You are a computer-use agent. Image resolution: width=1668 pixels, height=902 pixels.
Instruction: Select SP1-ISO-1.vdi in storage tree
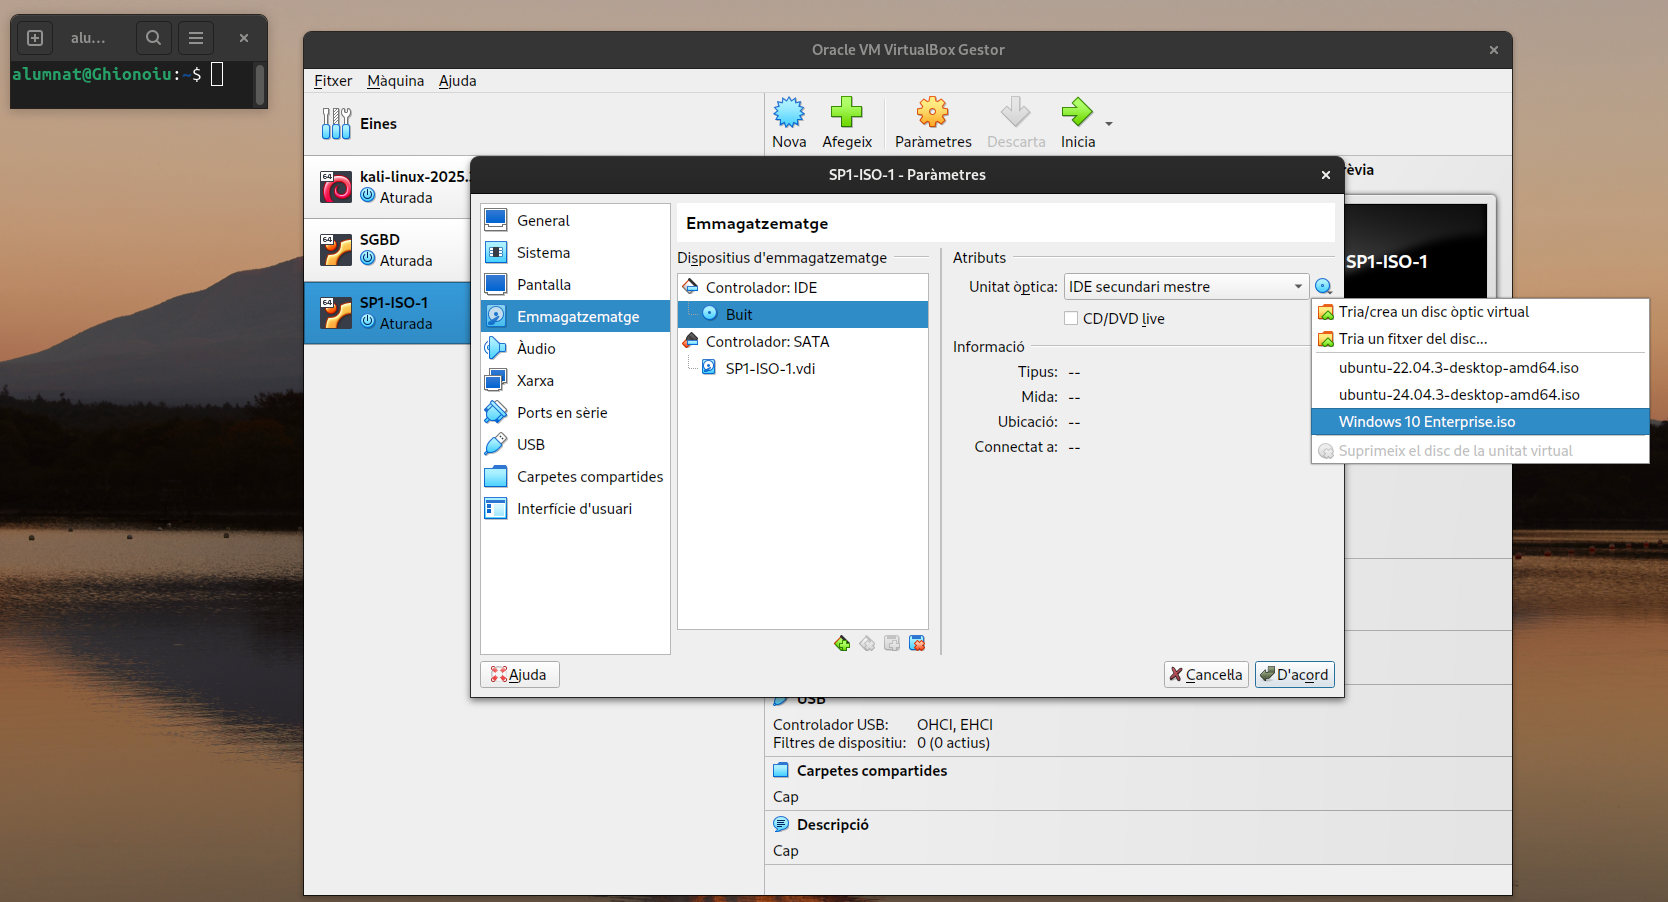[769, 369]
